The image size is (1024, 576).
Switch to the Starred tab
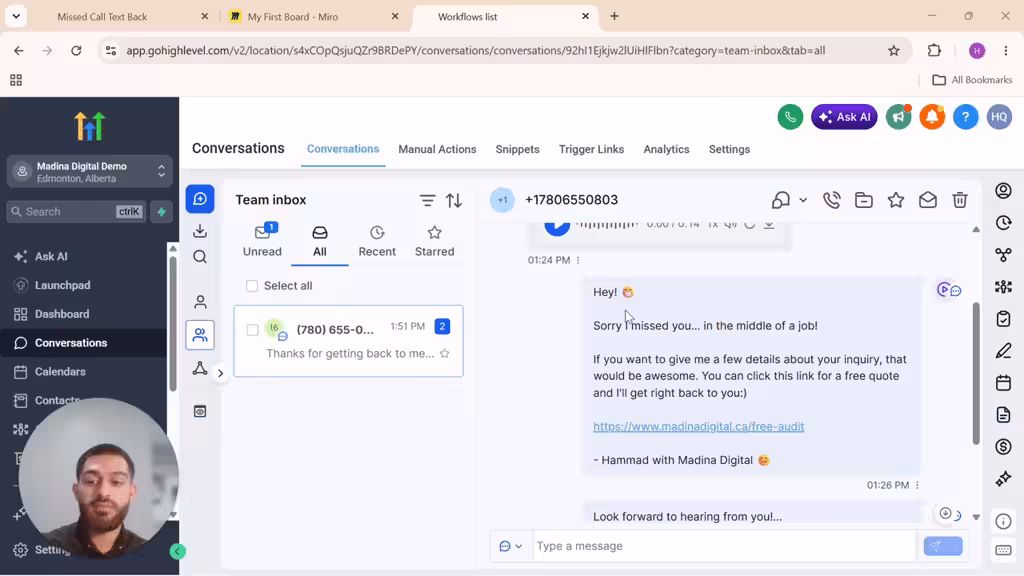click(x=434, y=240)
